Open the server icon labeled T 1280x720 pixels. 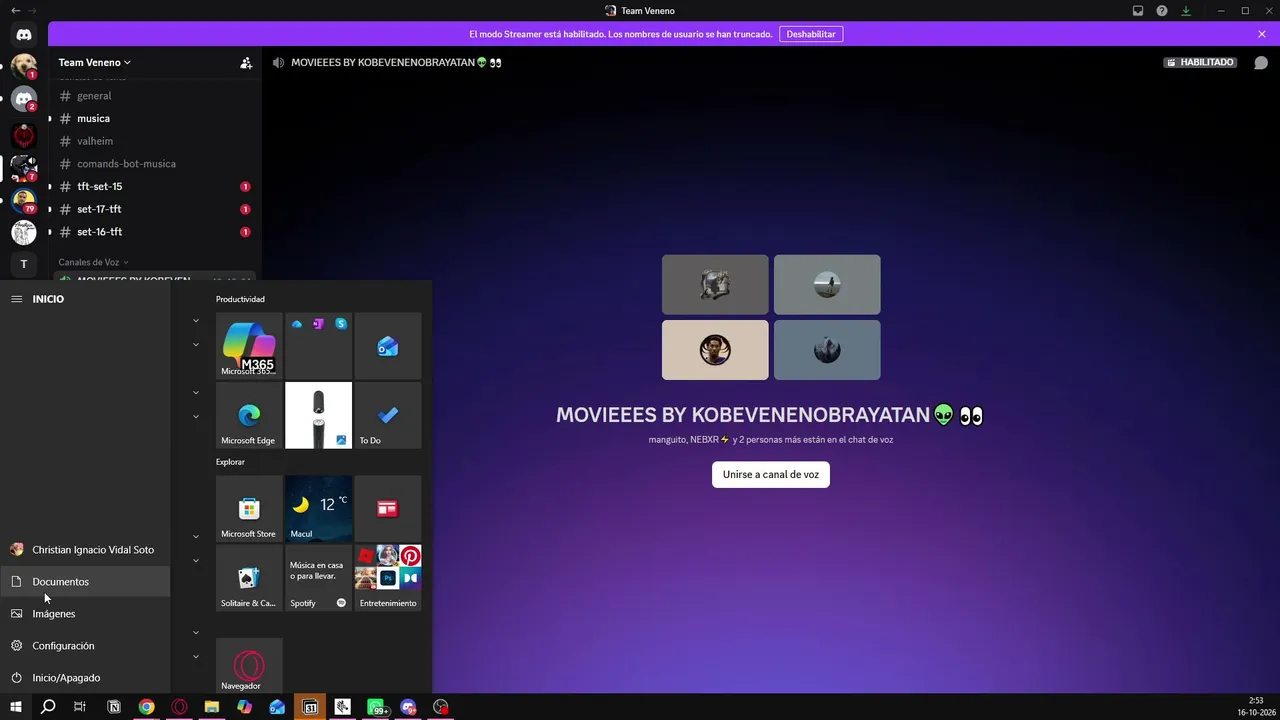click(x=24, y=265)
